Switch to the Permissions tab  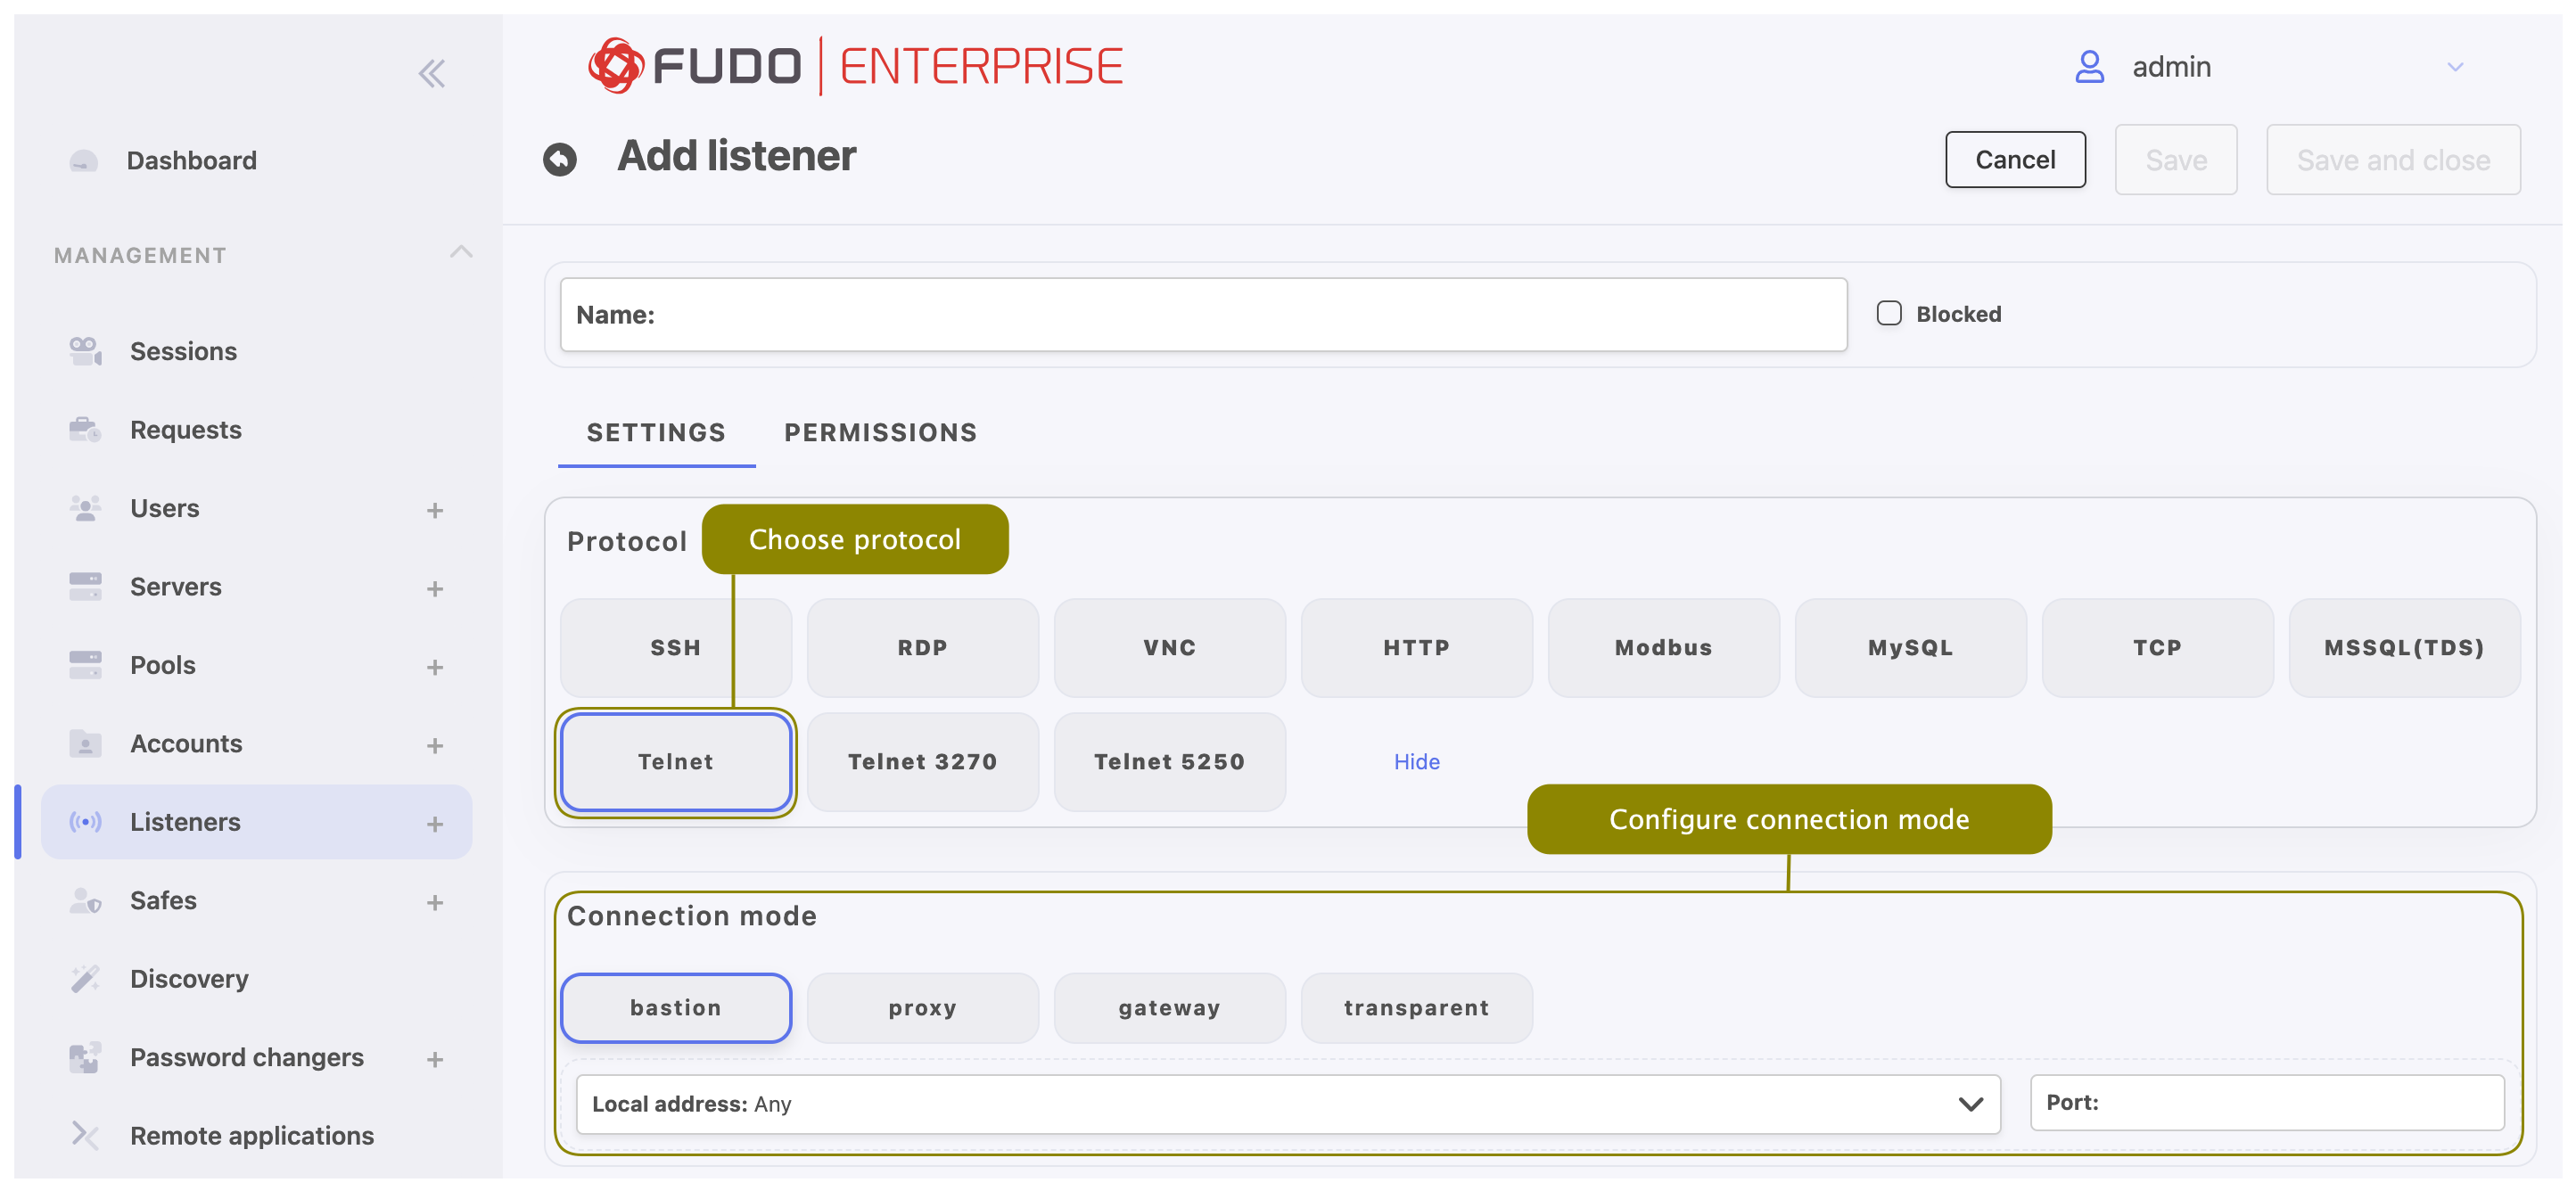(879, 432)
